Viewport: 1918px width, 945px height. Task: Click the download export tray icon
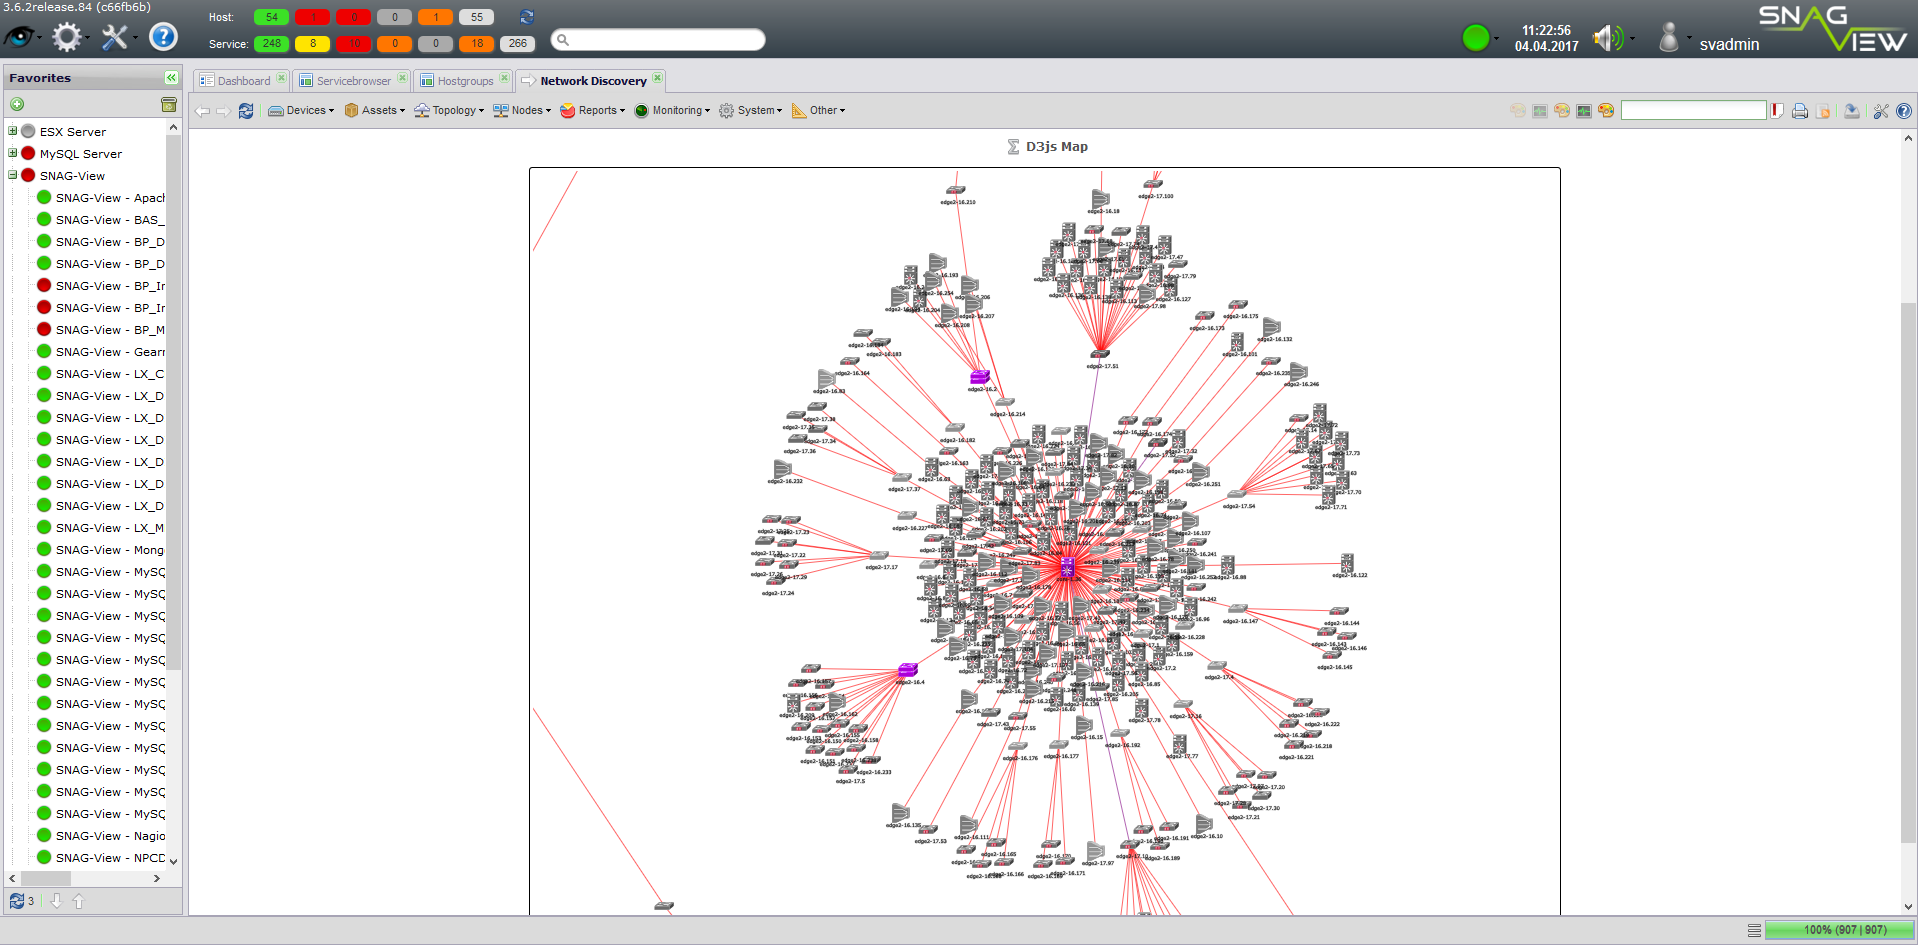click(1852, 111)
